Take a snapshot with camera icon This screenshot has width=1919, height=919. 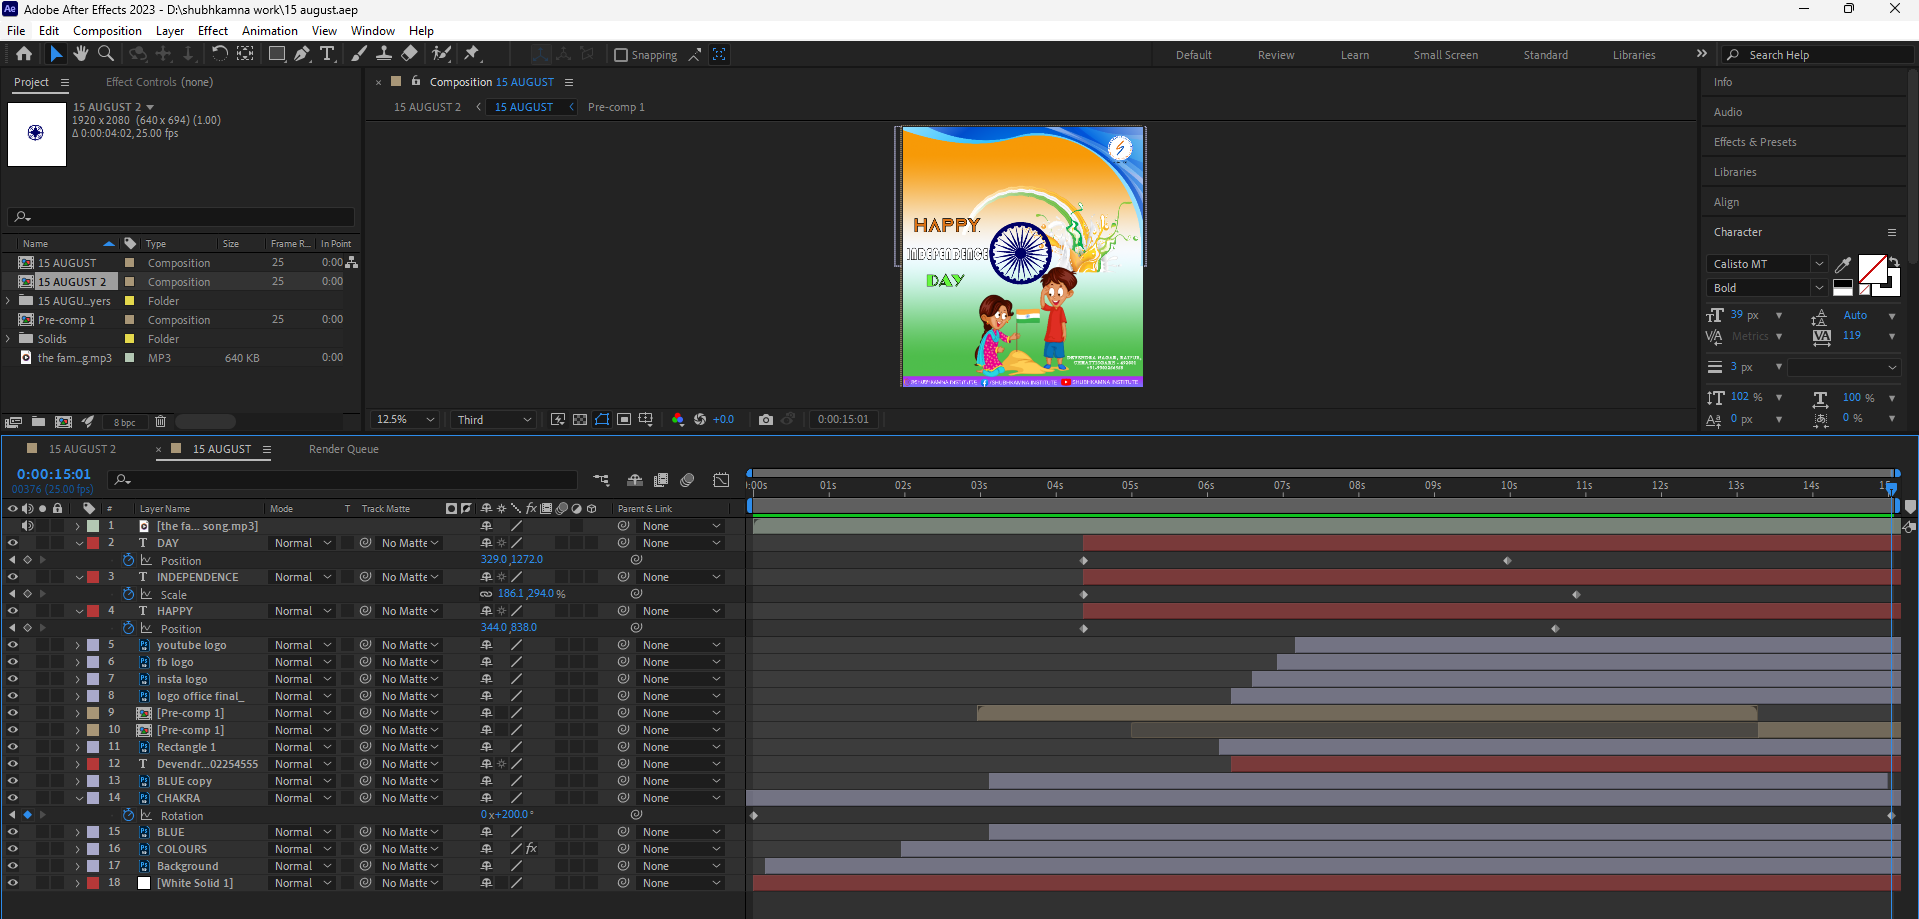[766, 419]
